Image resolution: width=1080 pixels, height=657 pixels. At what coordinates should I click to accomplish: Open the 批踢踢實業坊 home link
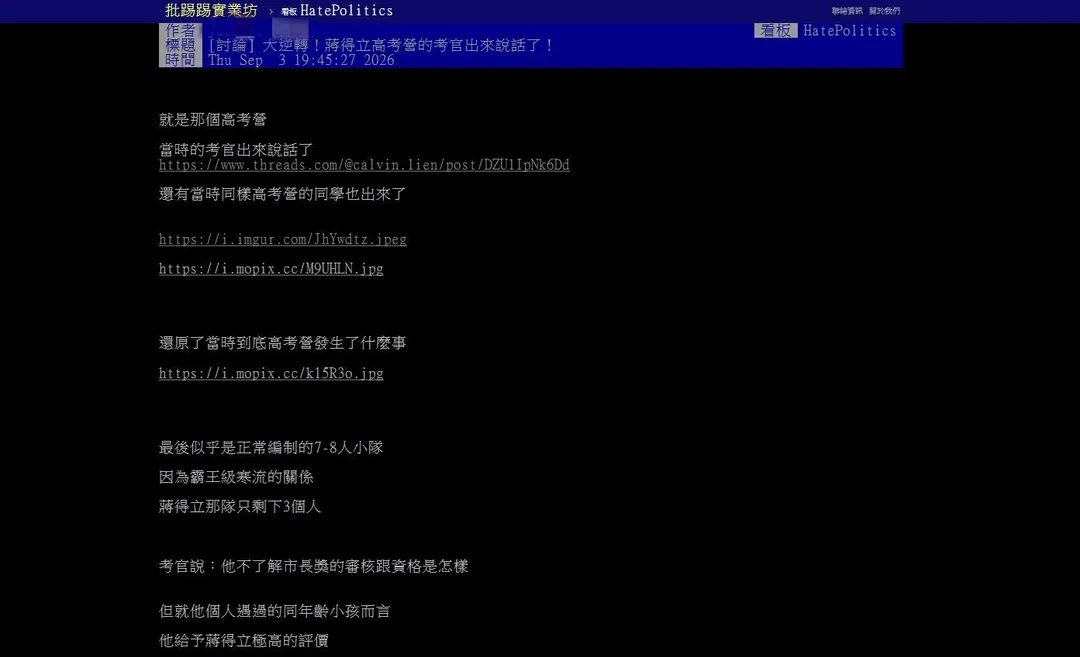[211, 10]
